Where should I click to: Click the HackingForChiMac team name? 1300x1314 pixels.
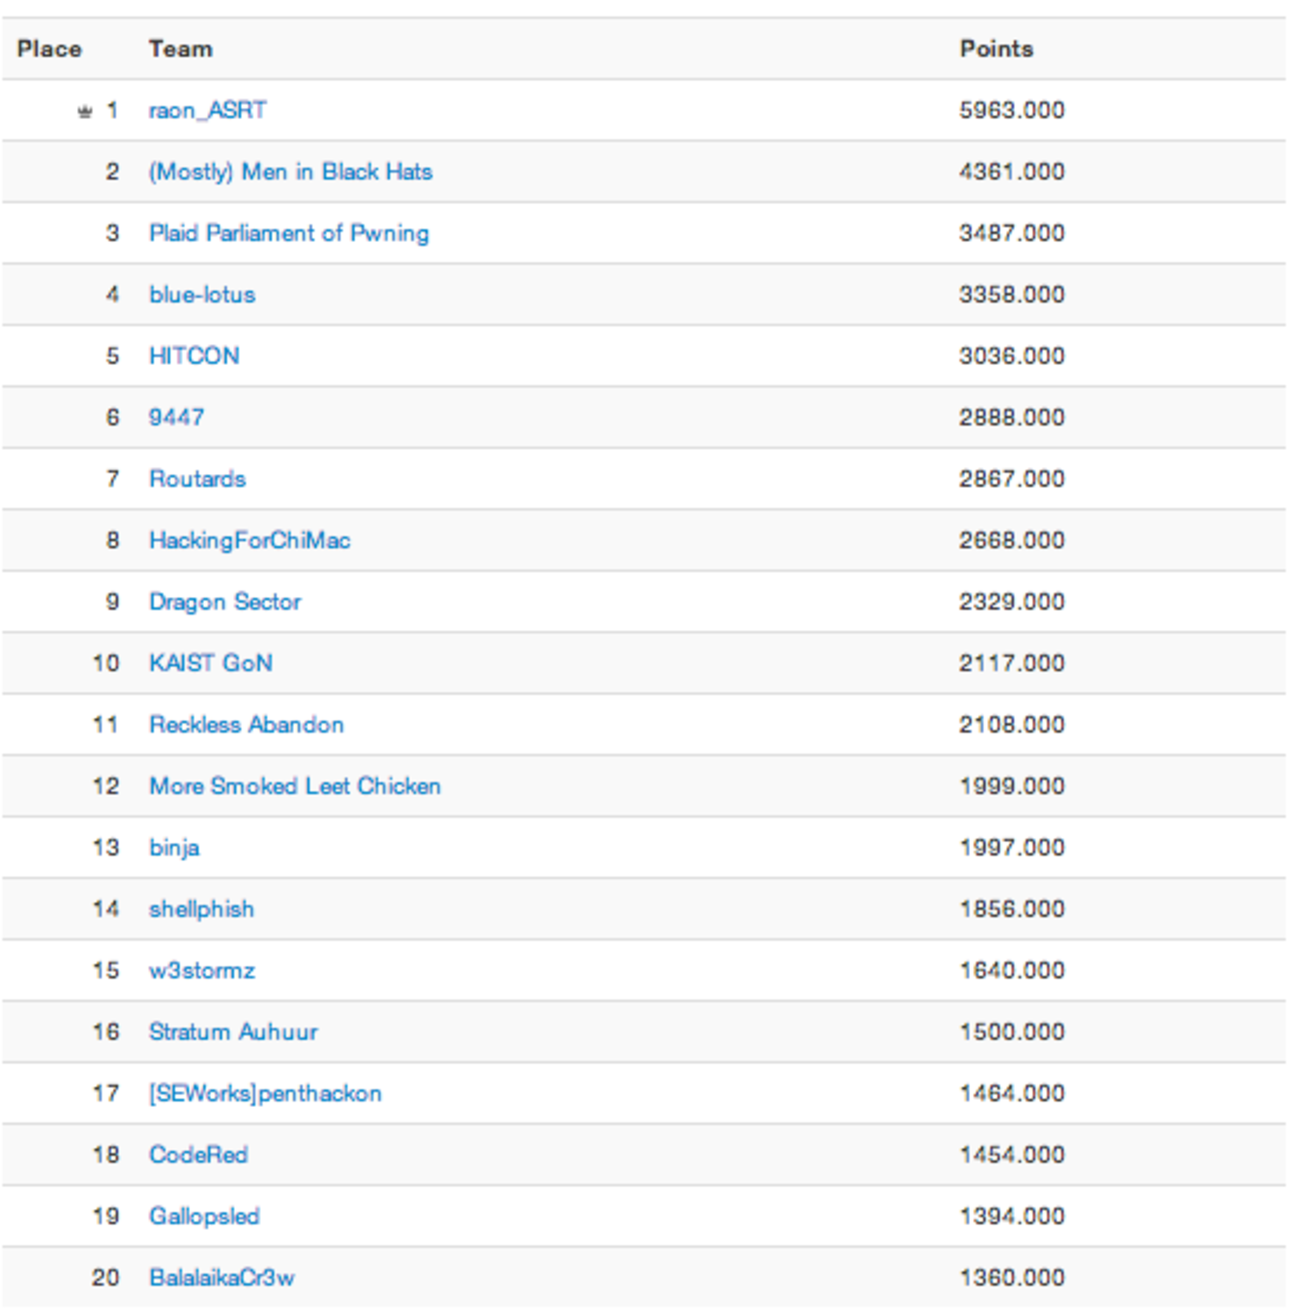249,540
